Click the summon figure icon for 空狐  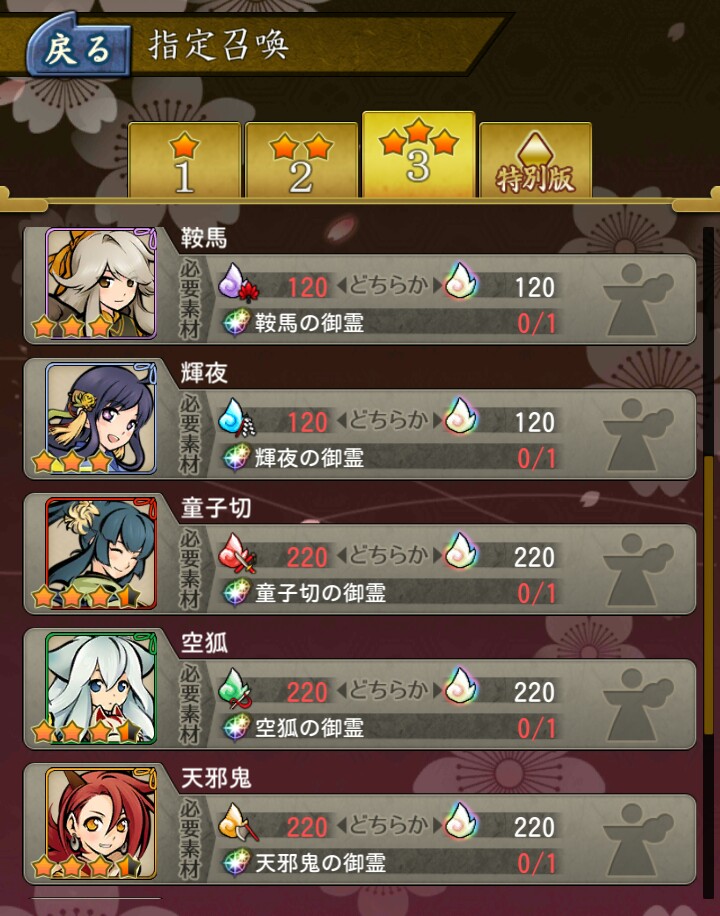[638, 704]
